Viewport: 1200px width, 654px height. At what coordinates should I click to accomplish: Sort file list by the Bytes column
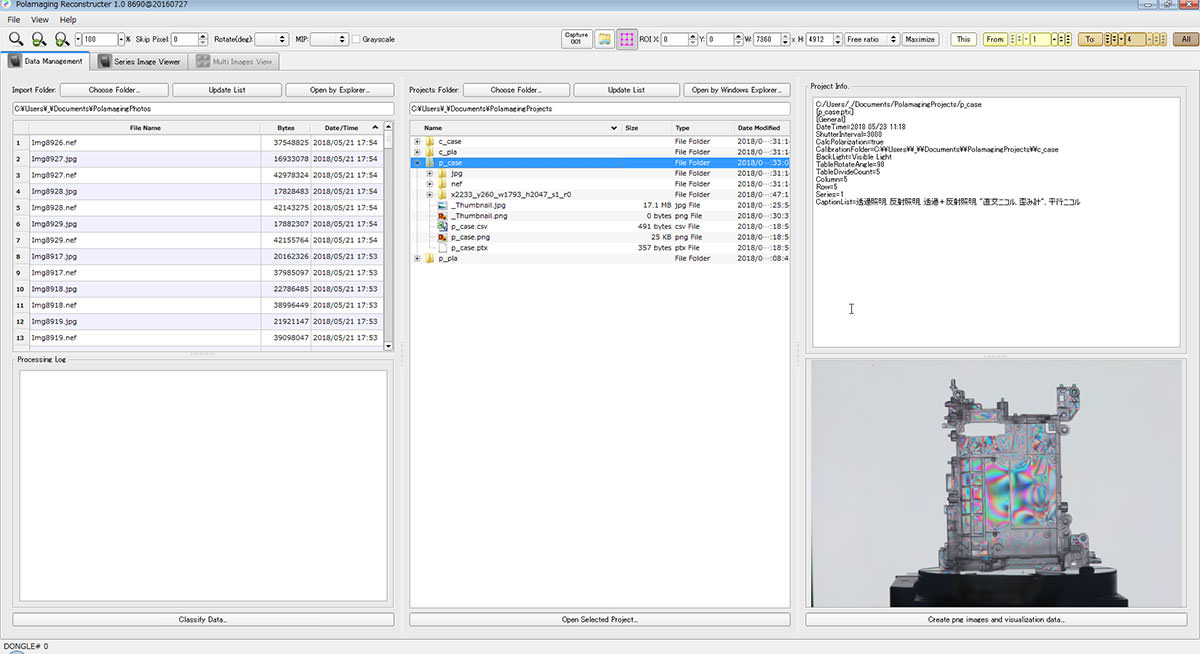pos(285,128)
